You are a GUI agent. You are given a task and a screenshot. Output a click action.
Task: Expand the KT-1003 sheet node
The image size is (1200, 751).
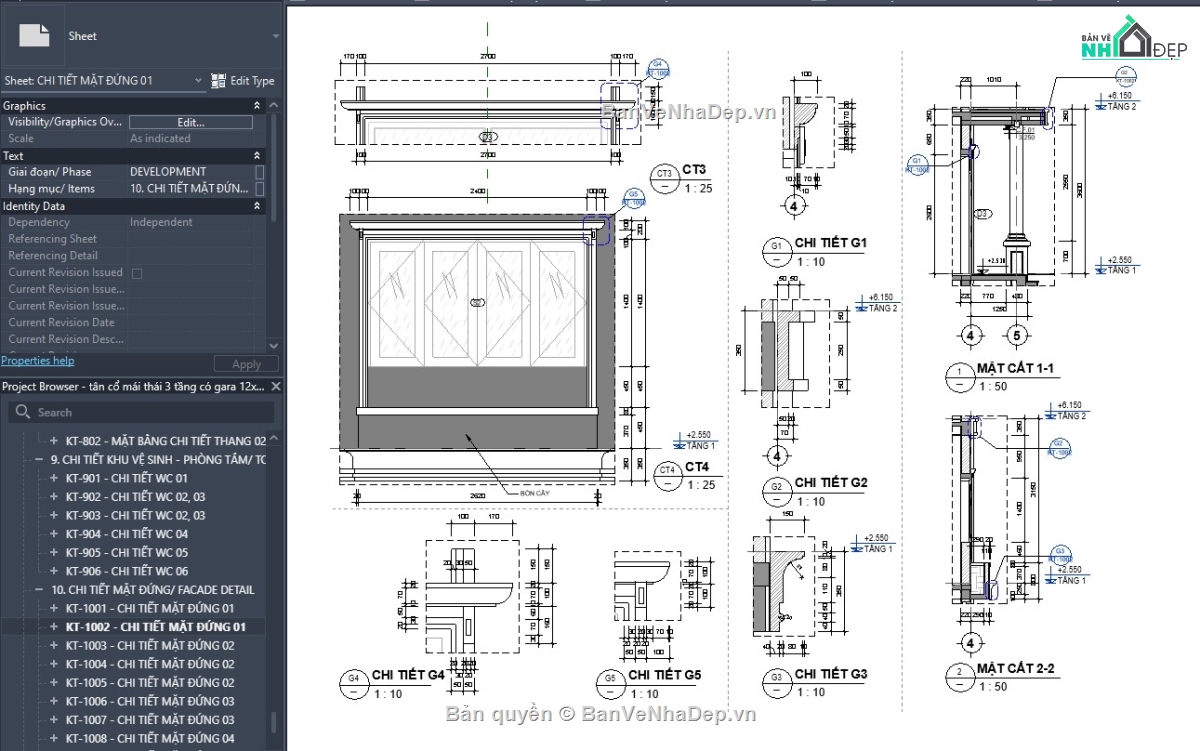tap(55, 646)
